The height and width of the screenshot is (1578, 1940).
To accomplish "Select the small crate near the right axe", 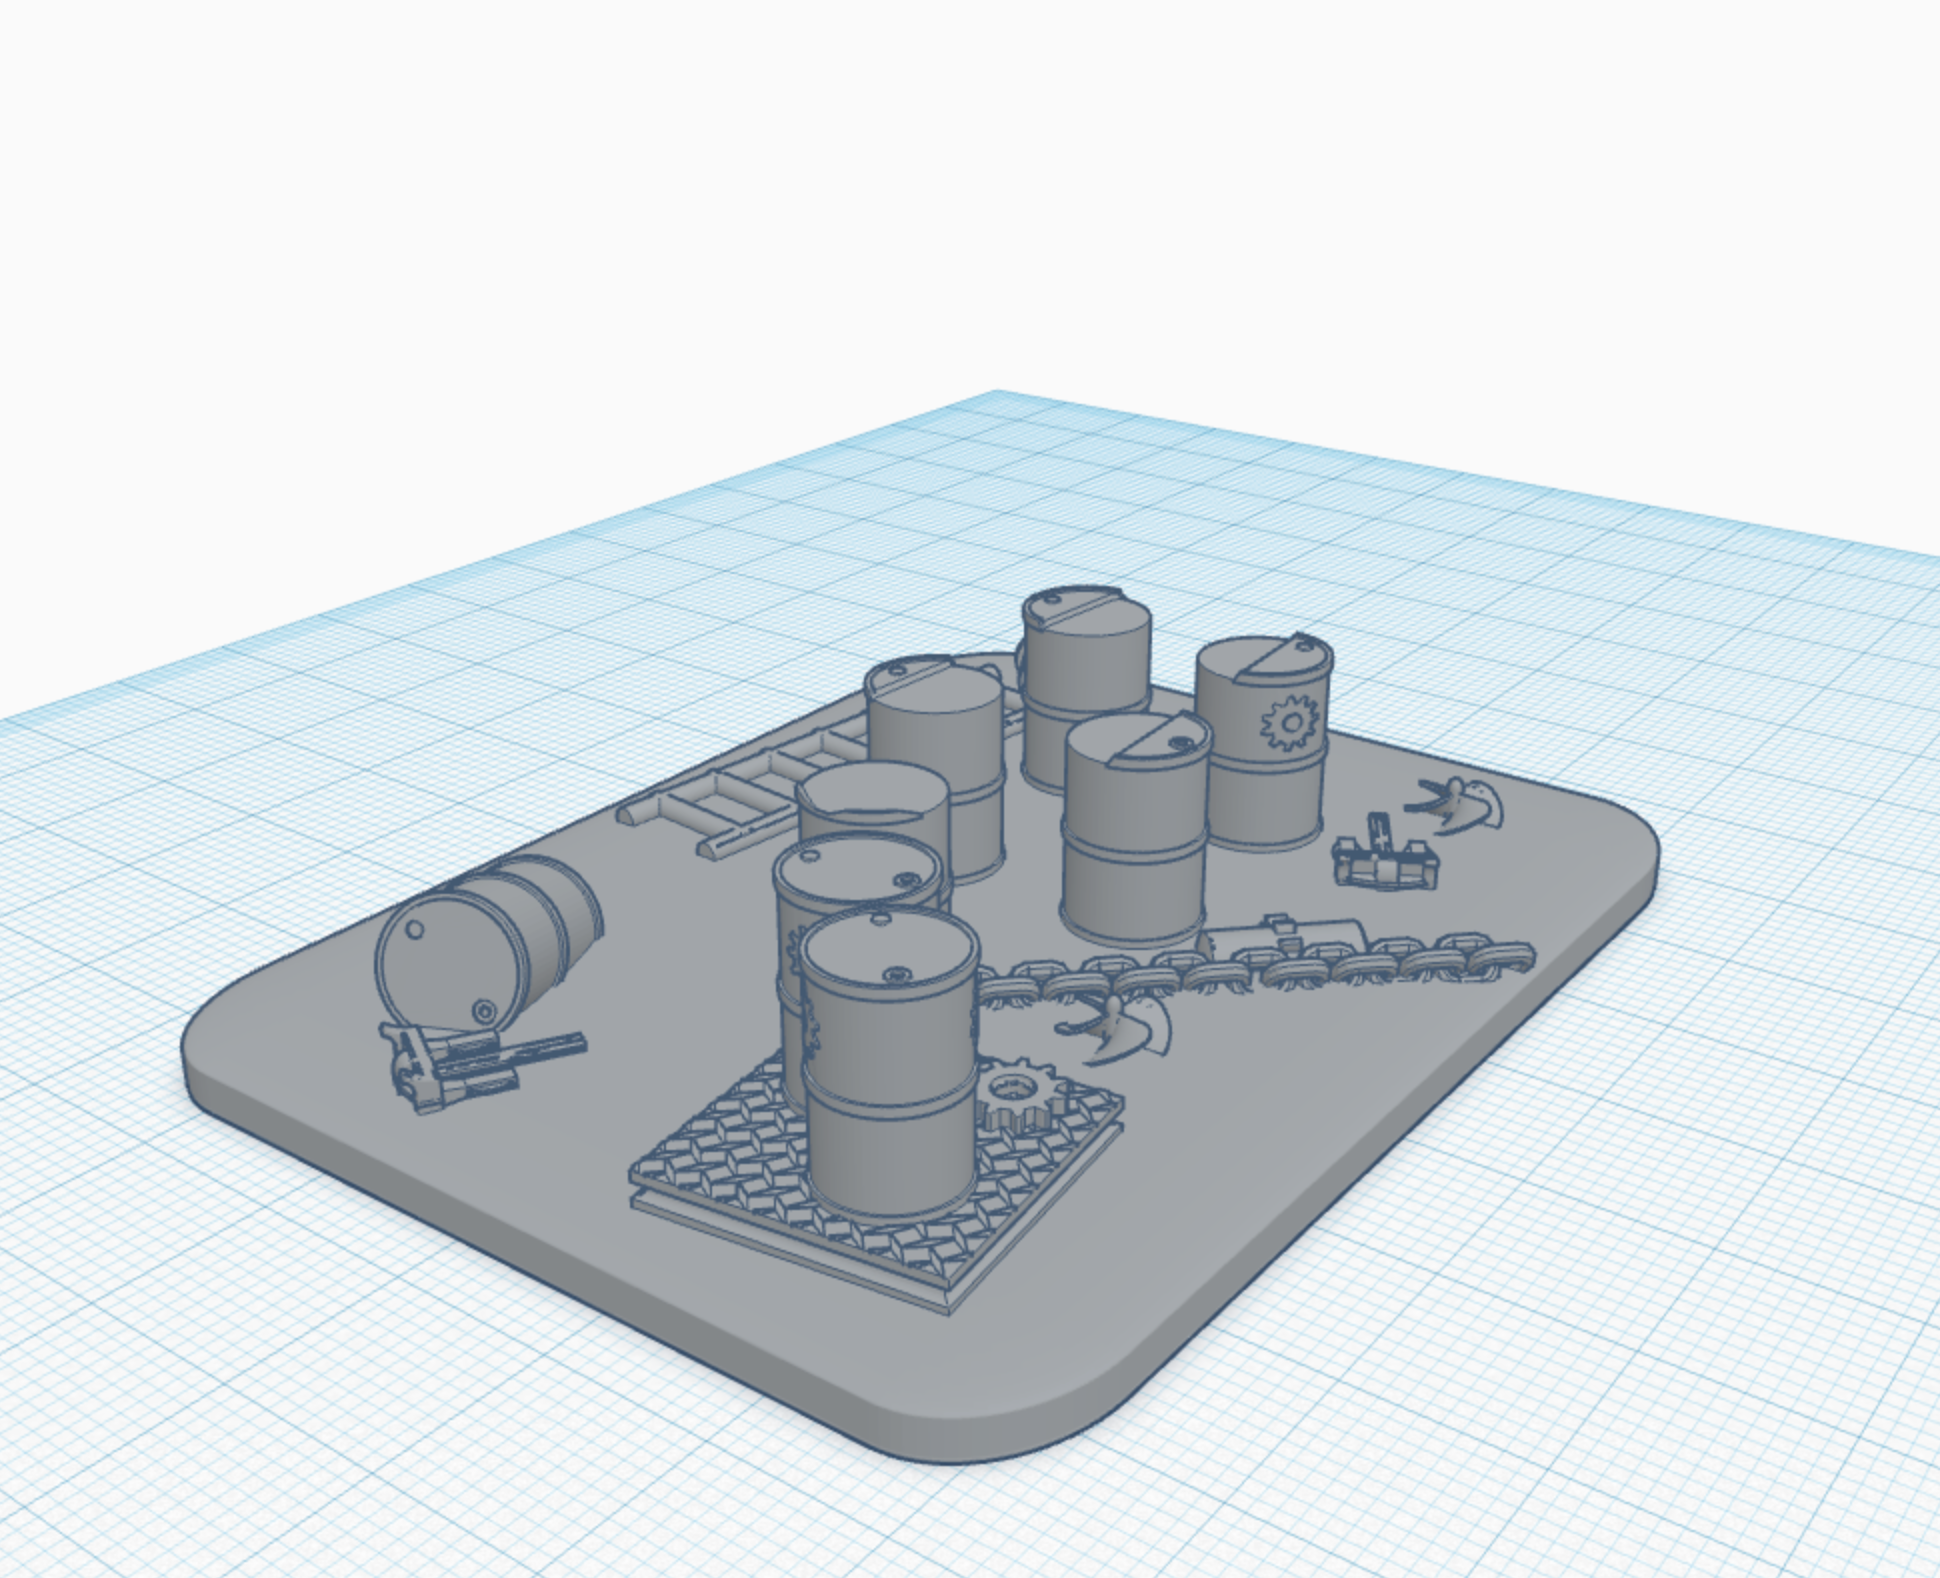I will tap(1385, 865).
